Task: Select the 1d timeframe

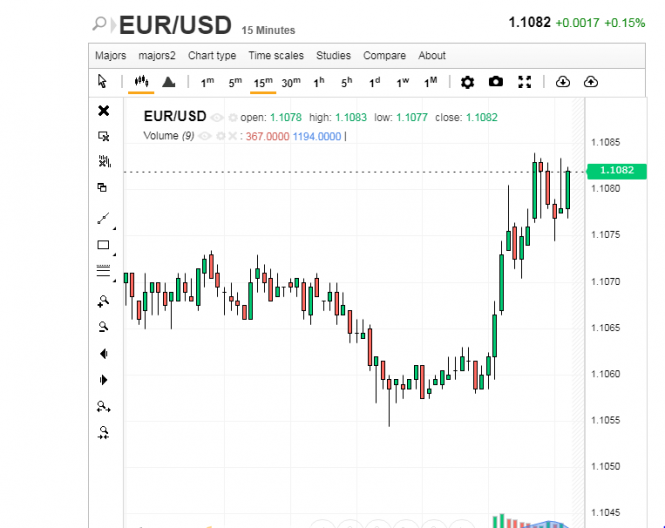Action: pyautogui.click(x=374, y=82)
